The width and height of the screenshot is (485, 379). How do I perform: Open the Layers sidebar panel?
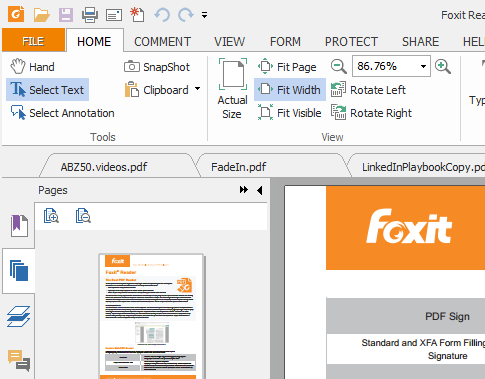click(x=19, y=317)
